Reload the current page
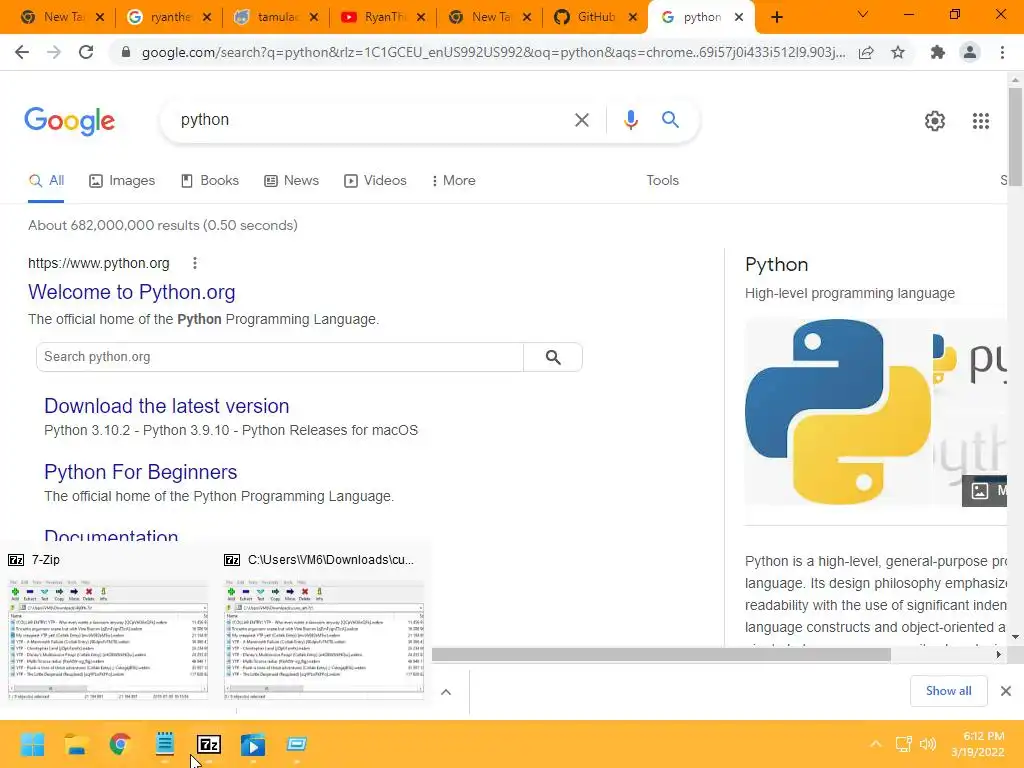Viewport: 1024px width, 768px height. click(86, 52)
